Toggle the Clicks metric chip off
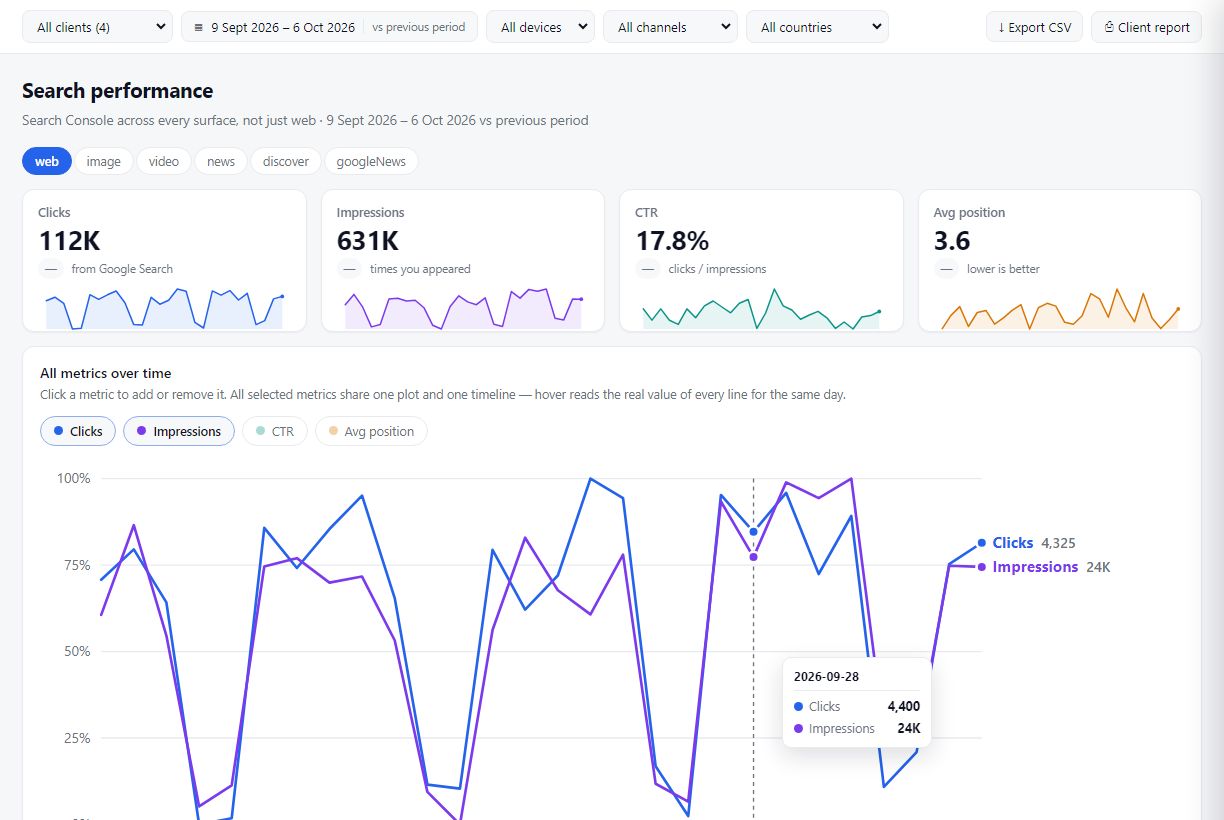 [x=78, y=431]
